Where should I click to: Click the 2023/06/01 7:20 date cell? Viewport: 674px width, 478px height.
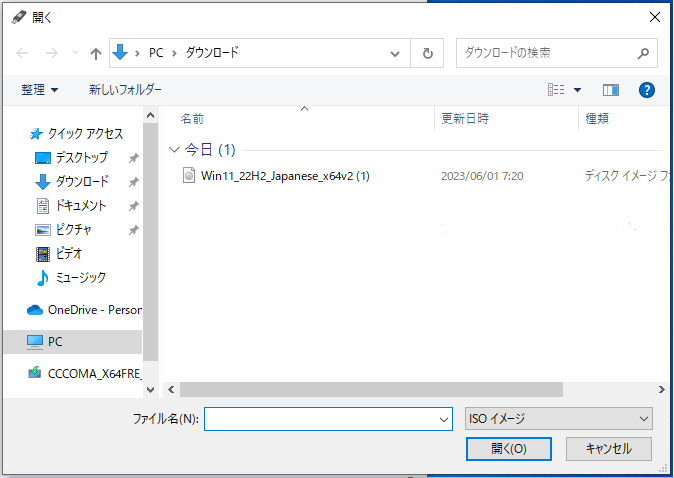coord(482,176)
